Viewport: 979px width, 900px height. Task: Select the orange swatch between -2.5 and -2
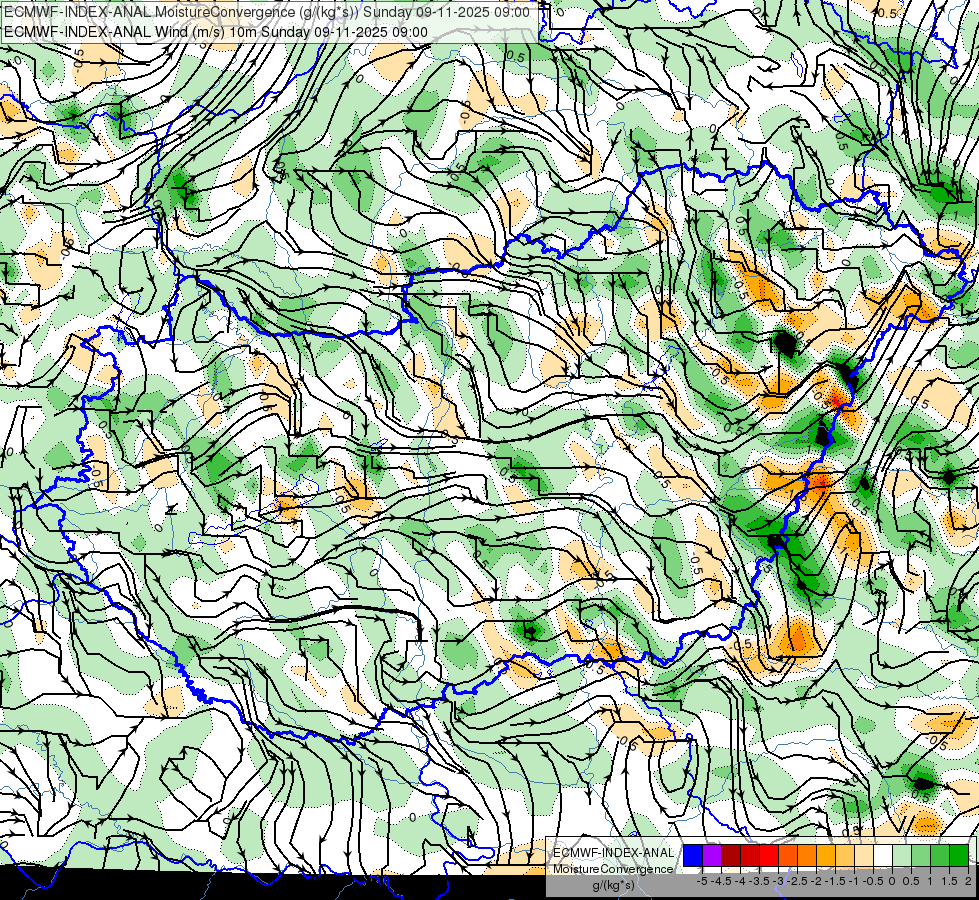coord(807,855)
